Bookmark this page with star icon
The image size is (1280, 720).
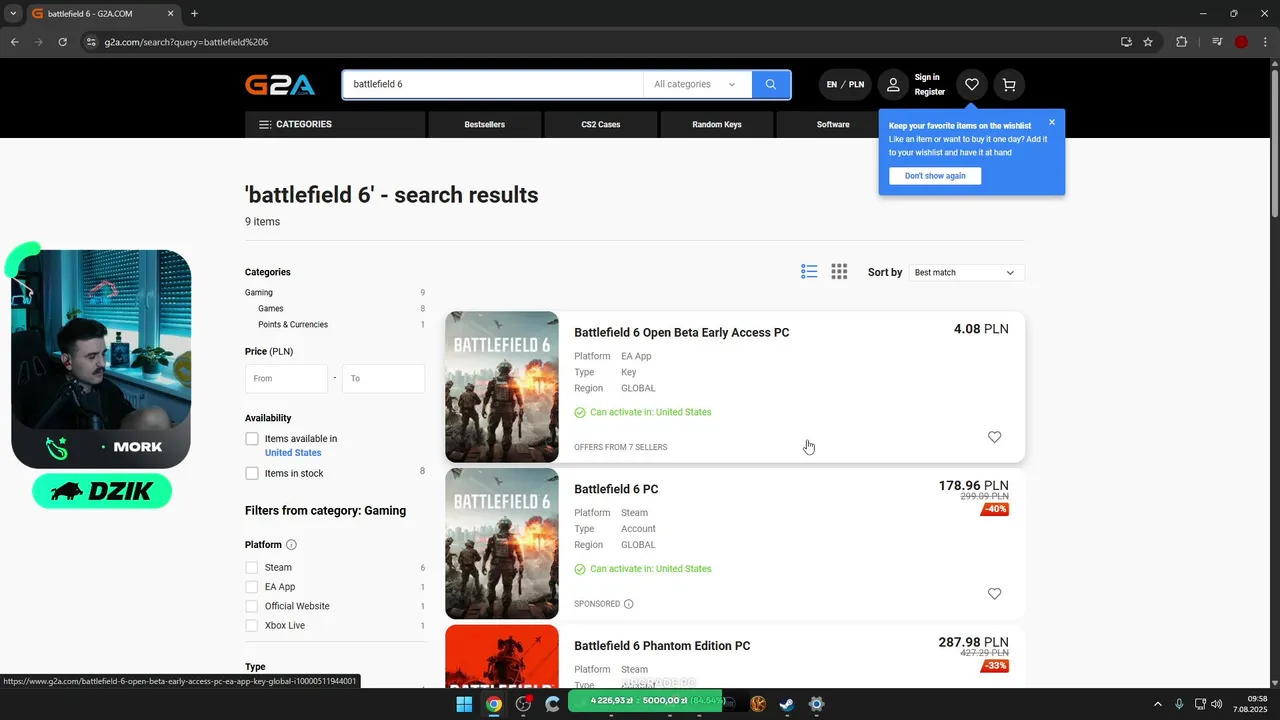point(1148,42)
